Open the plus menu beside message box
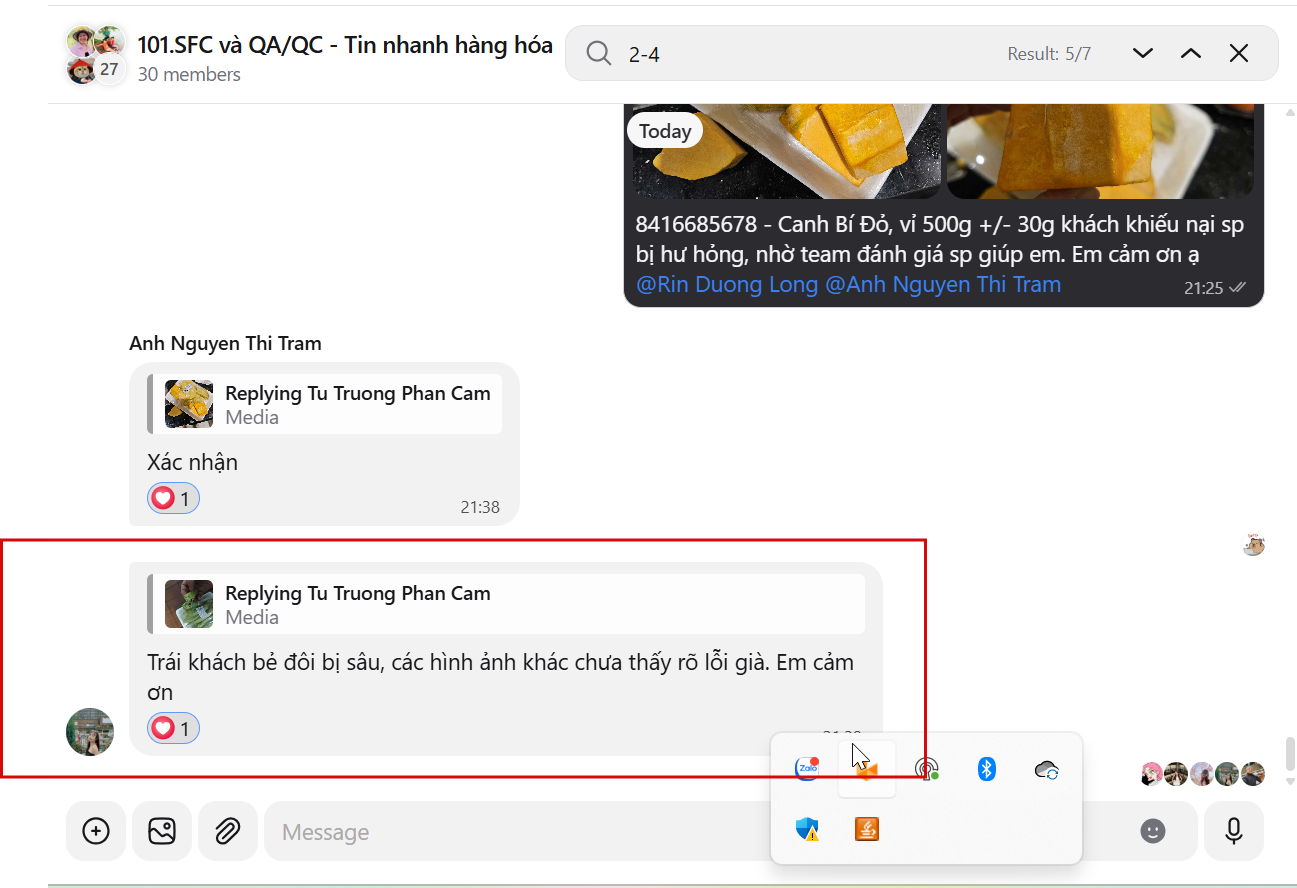This screenshot has width=1297, height=888. [x=96, y=831]
